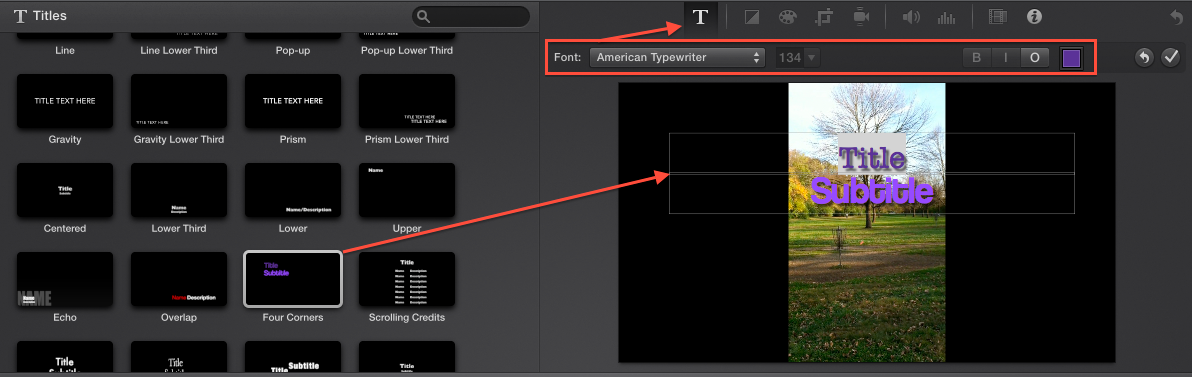Screen dimensions: 1192x377
Task: Click the Titles panel heading text
Action: pyautogui.click(x=50, y=16)
